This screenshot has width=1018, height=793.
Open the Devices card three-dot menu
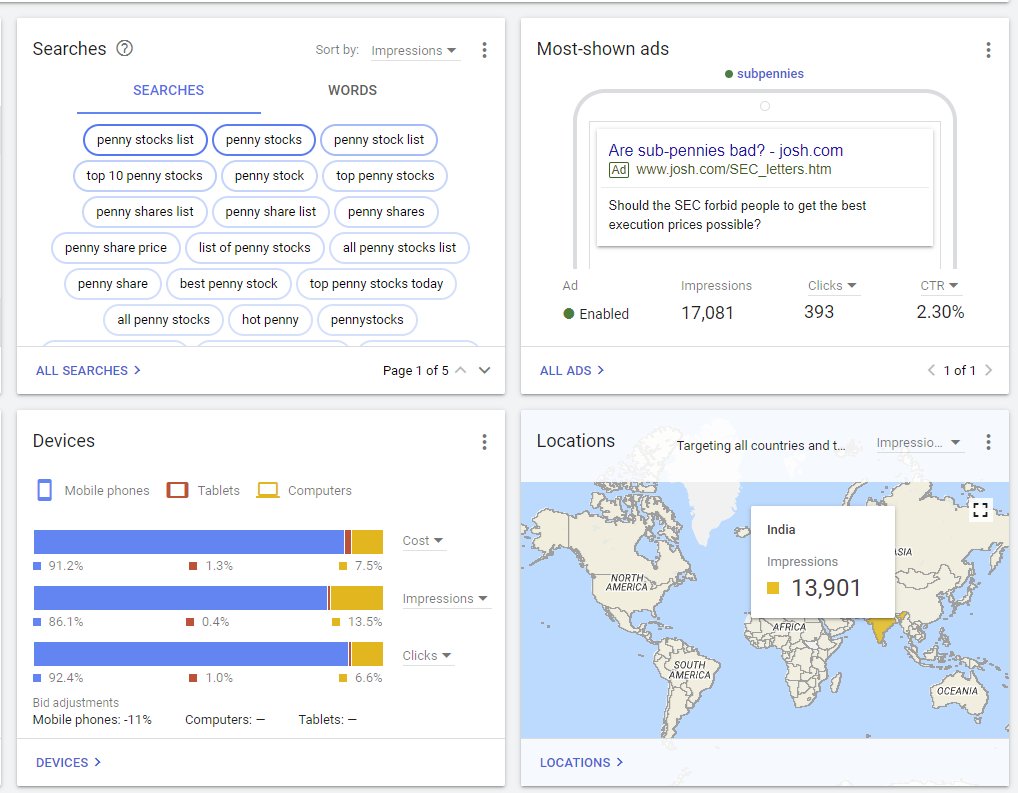484,442
